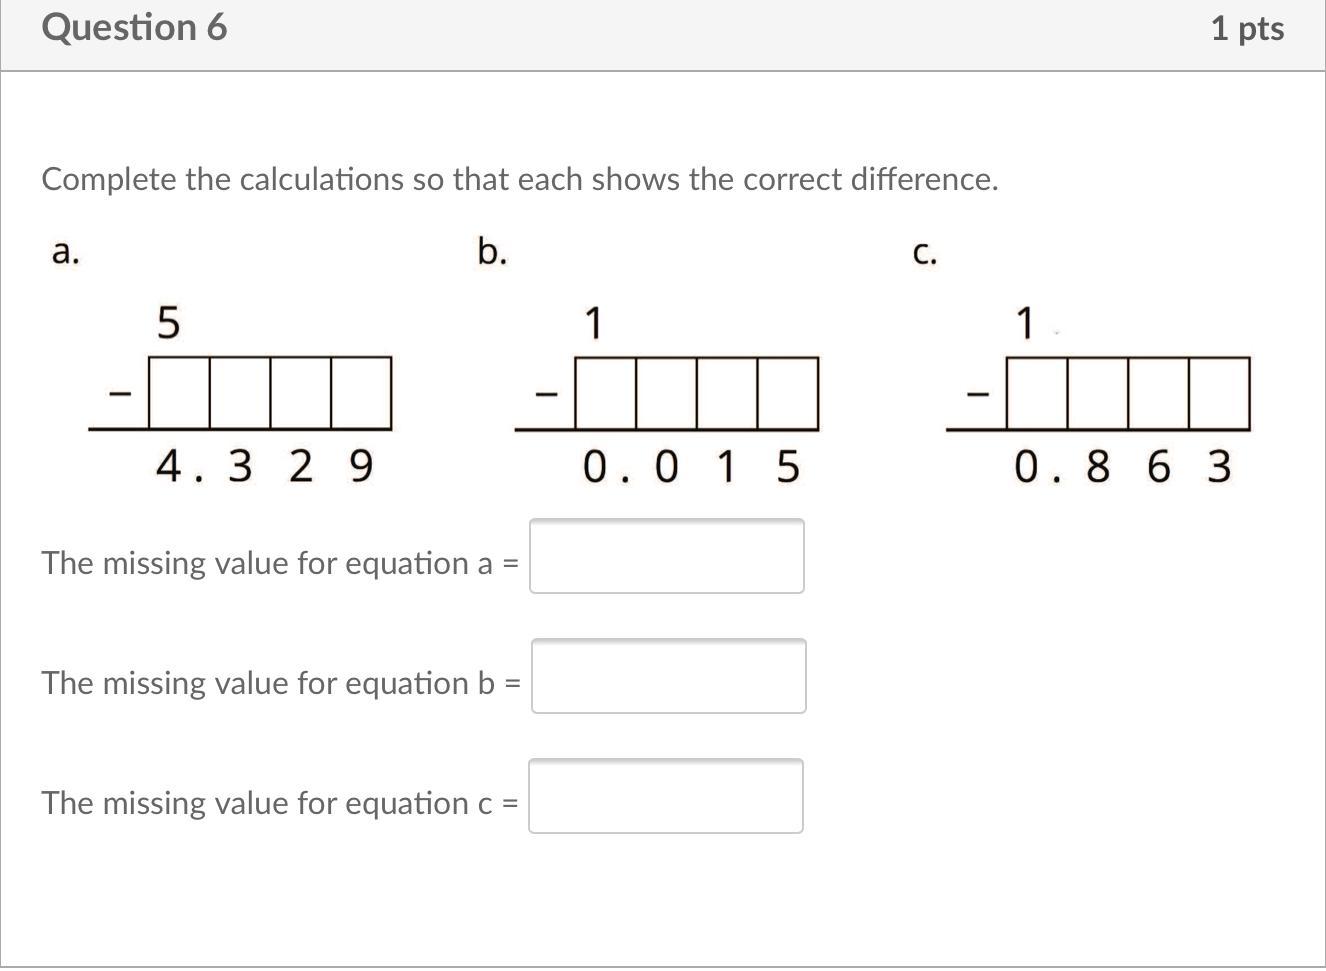Click "The missing value for equation b" text
This screenshot has height=971, width=1326.
pyautogui.click(x=268, y=683)
